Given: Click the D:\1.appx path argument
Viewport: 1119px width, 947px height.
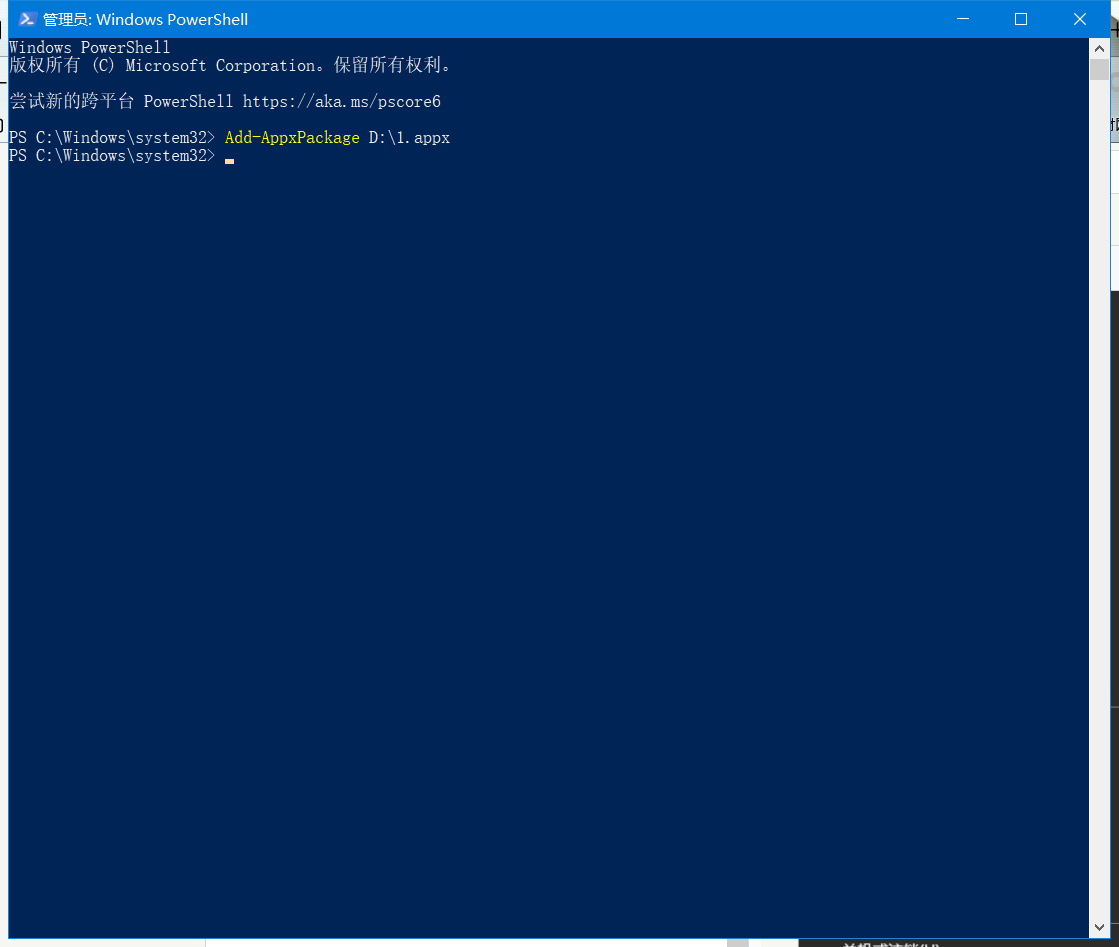Looking at the screenshot, I should (x=409, y=138).
